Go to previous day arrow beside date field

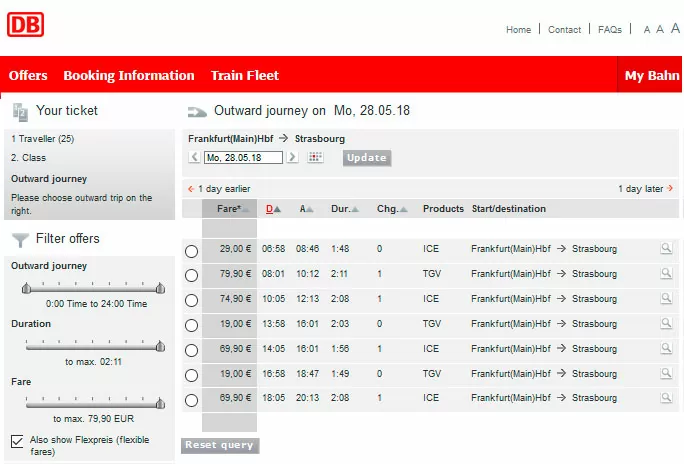pyautogui.click(x=195, y=157)
